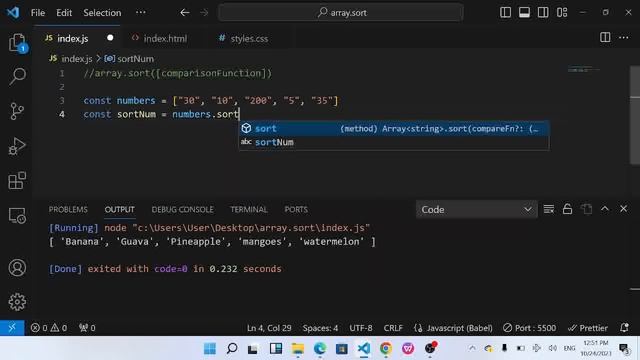Open the Edit menu
640x360 pixels.
64,13
